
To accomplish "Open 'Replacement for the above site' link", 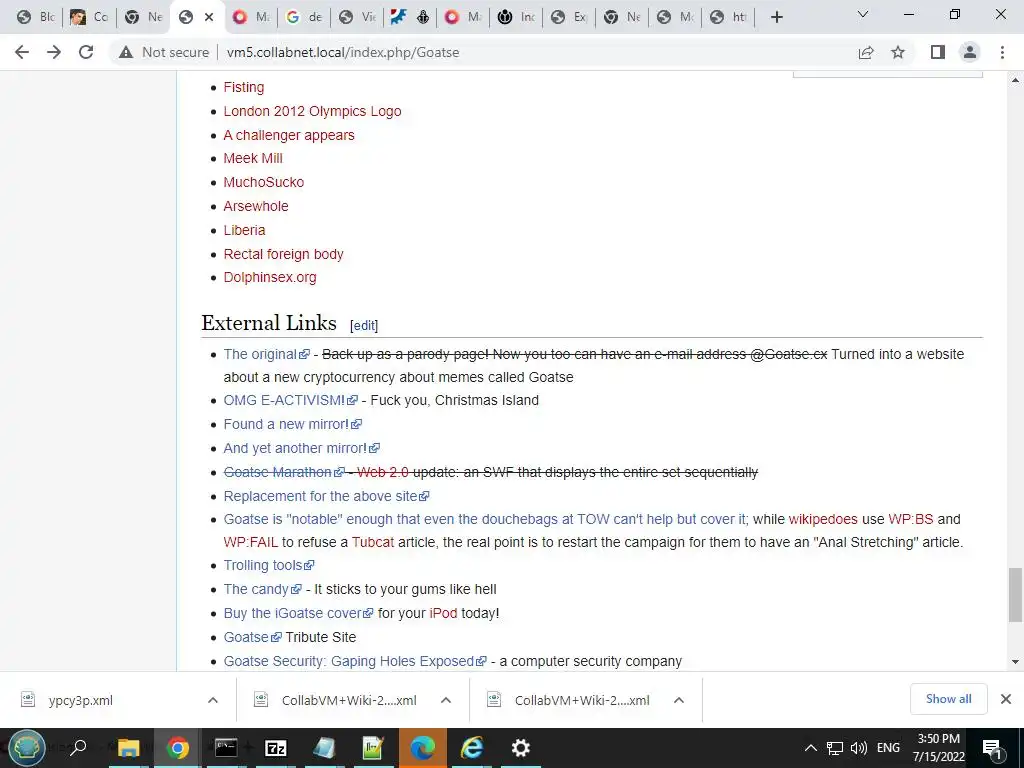I will click(x=327, y=496).
